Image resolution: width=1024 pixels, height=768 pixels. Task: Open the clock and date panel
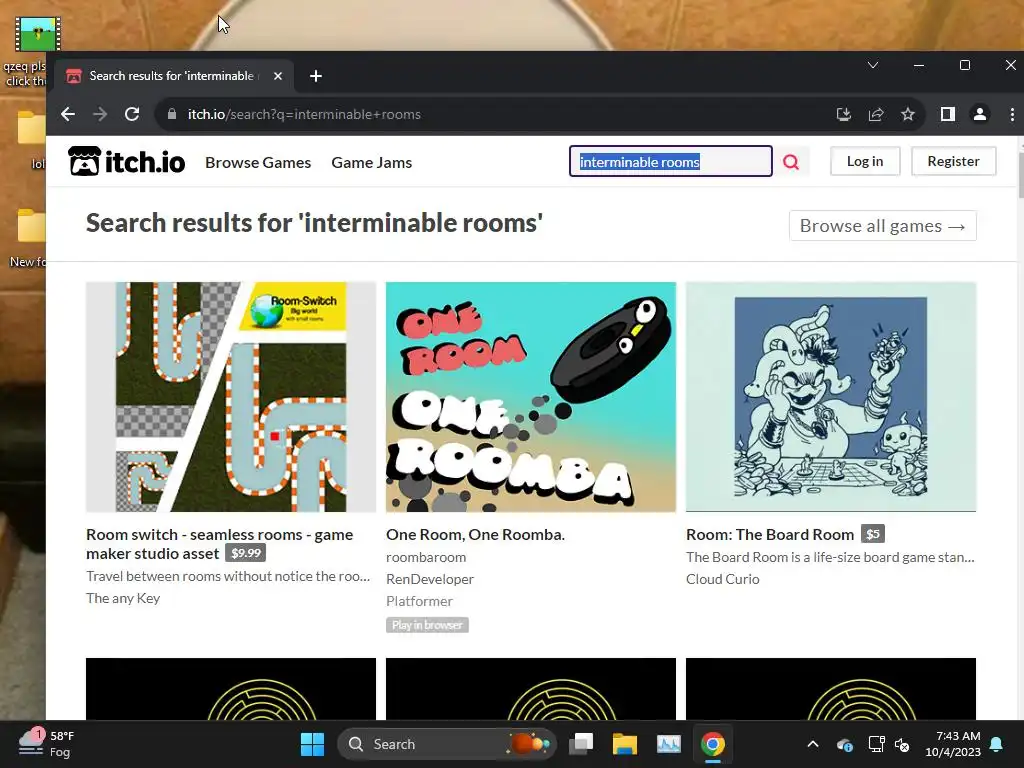point(953,744)
